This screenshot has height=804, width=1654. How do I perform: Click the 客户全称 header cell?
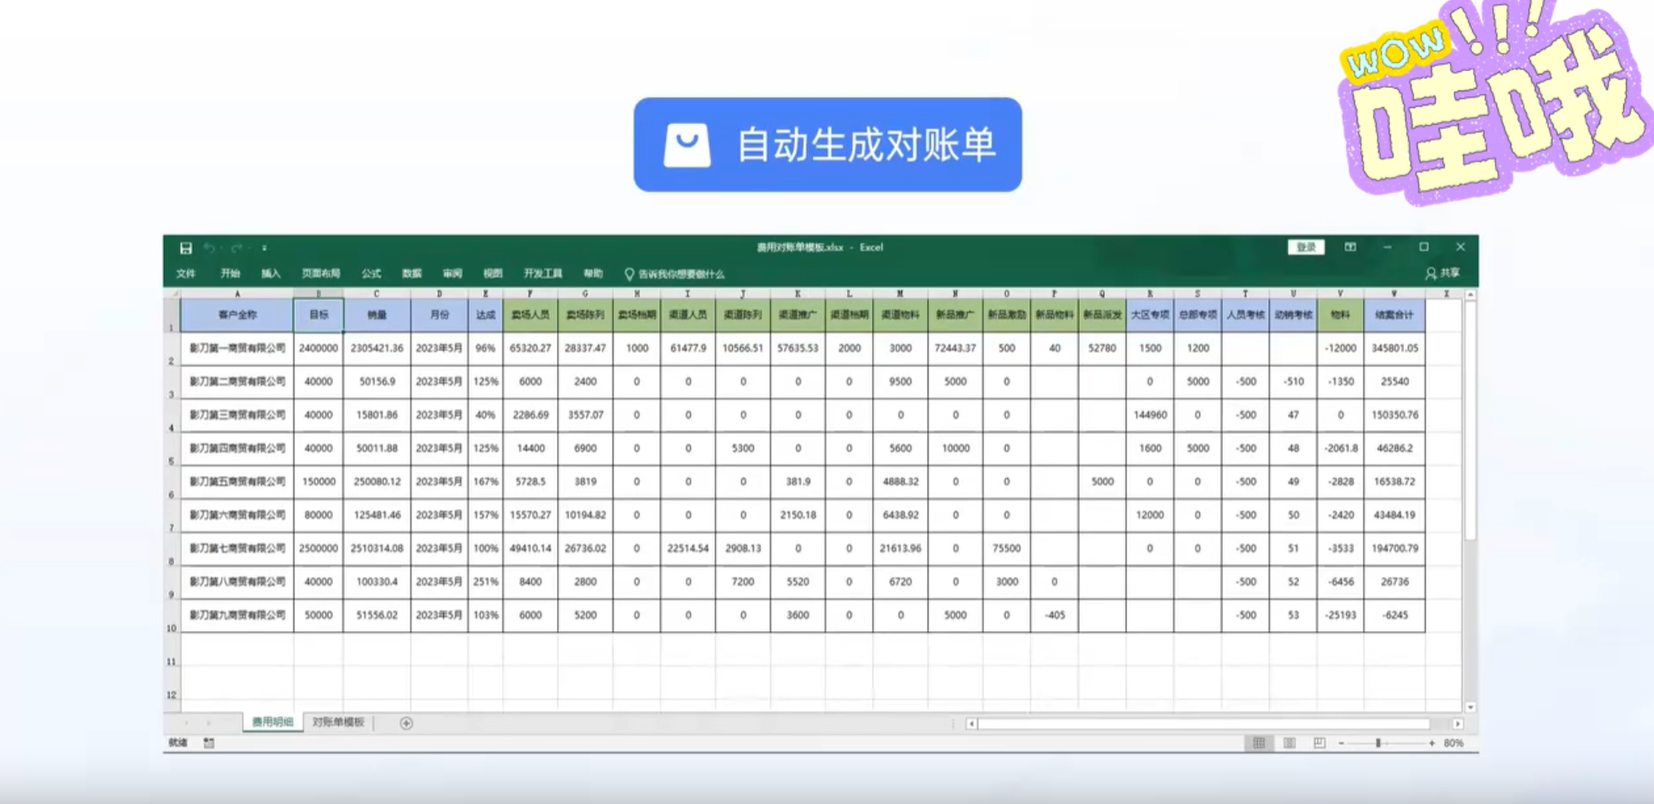pyautogui.click(x=237, y=315)
